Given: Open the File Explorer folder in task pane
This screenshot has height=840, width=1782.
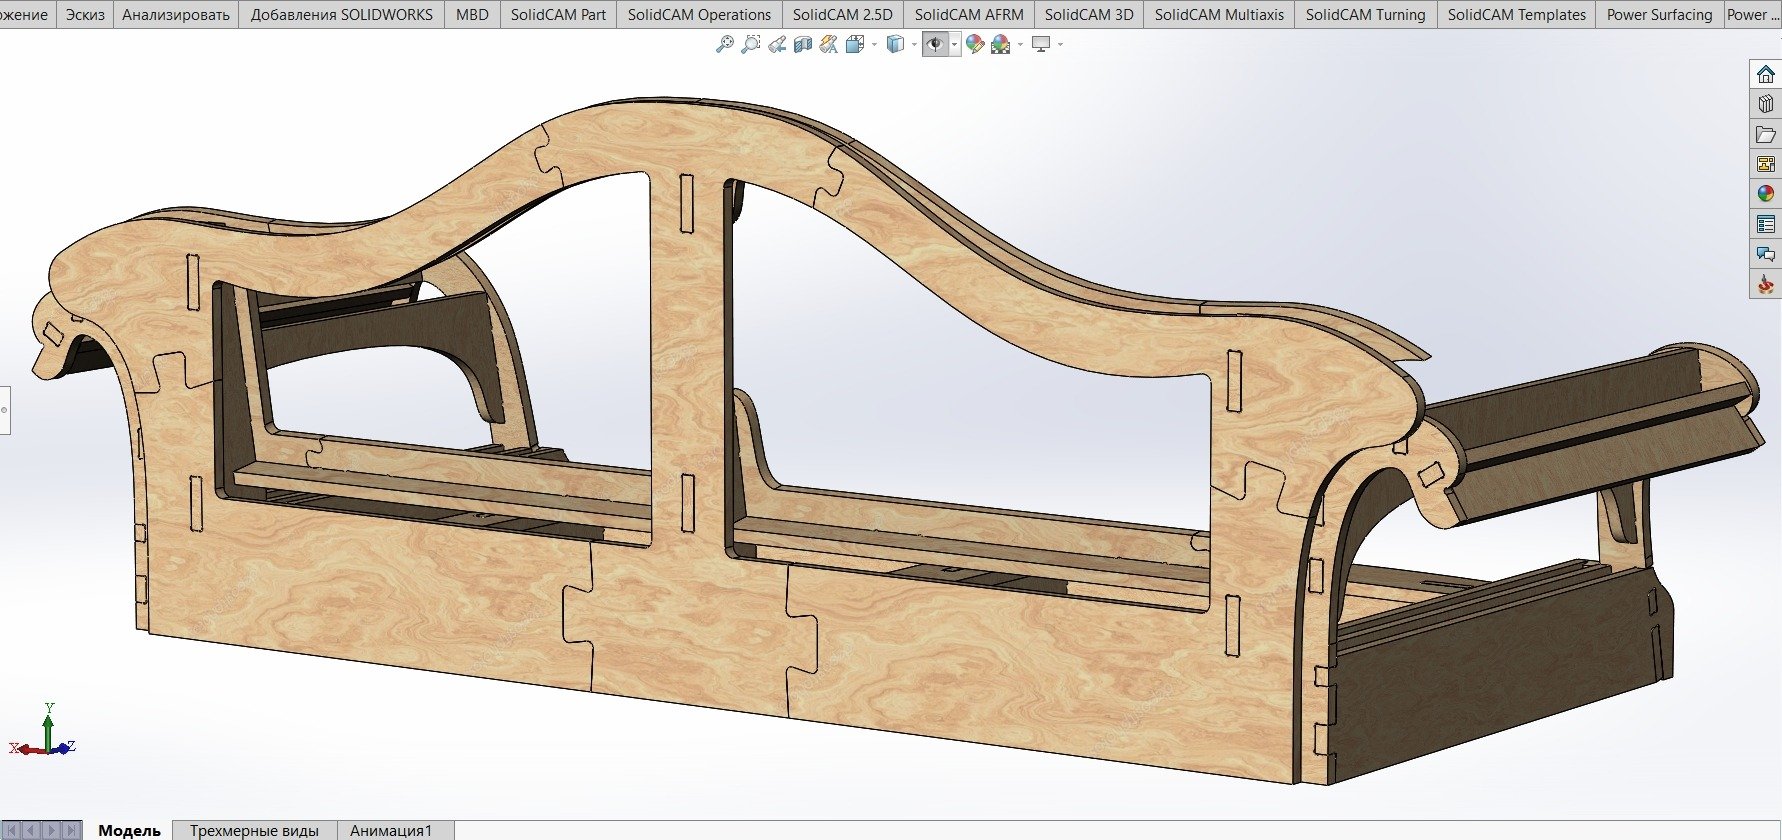Looking at the screenshot, I should pyautogui.click(x=1765, y=134).
